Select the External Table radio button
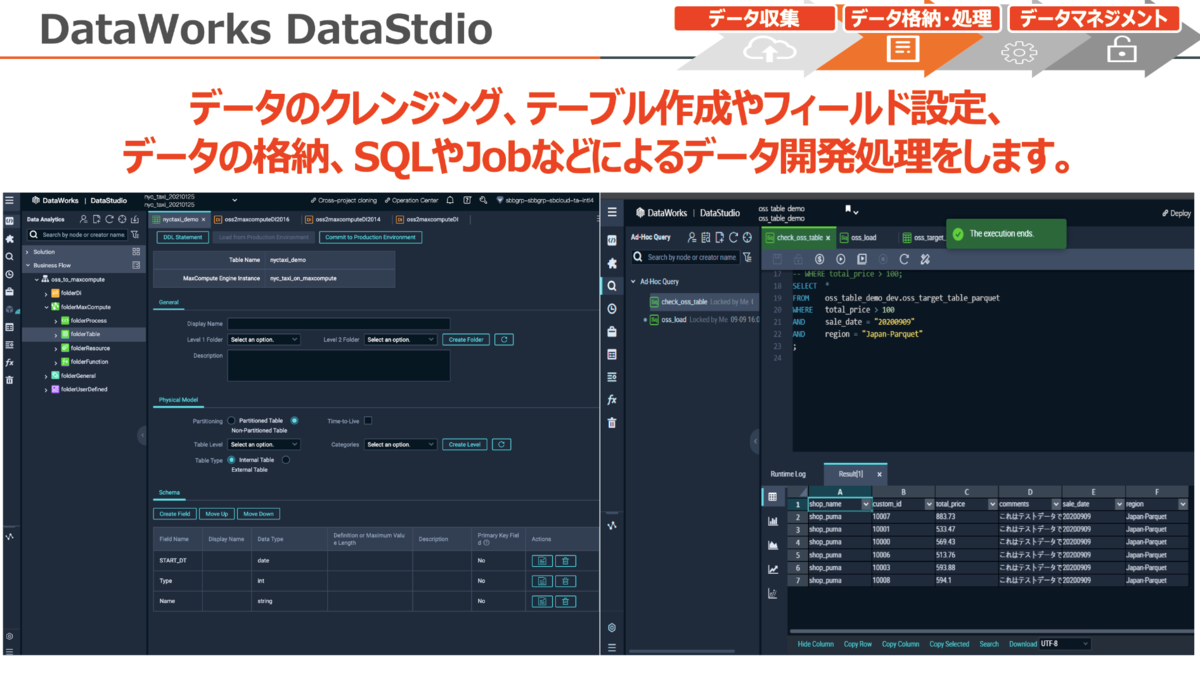This screenshot has height=674, width=1200. point(285,460)
